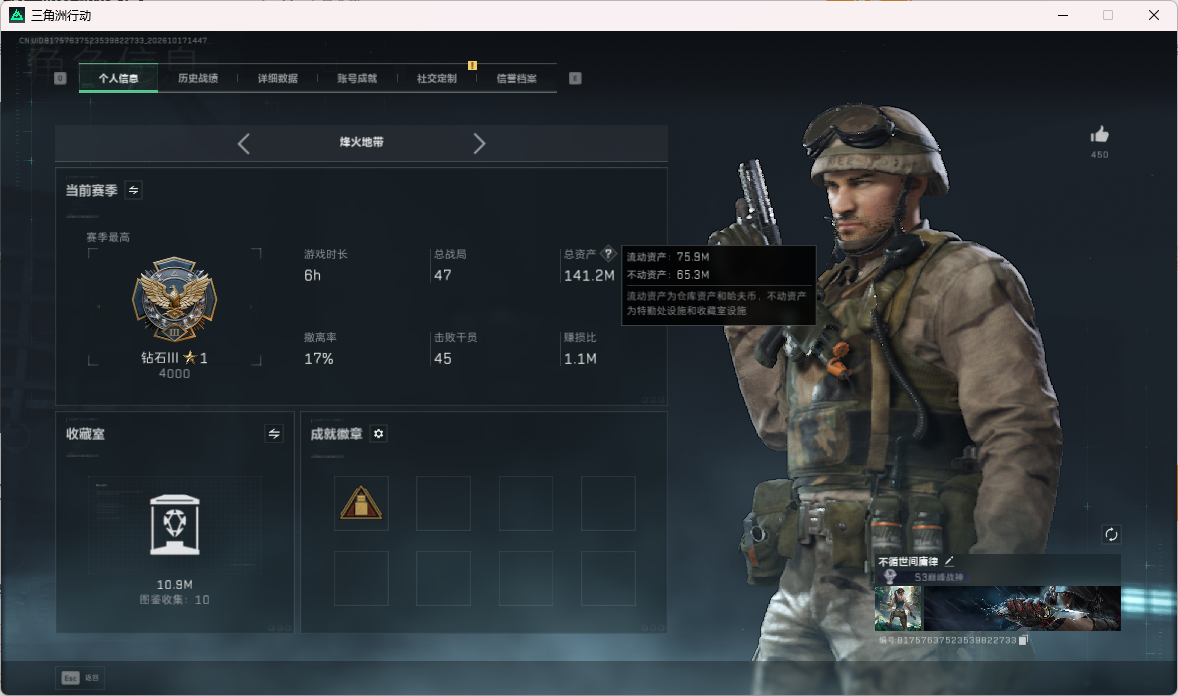
Task: Click the question mark beside 总资产
Action: pos(609,254)
